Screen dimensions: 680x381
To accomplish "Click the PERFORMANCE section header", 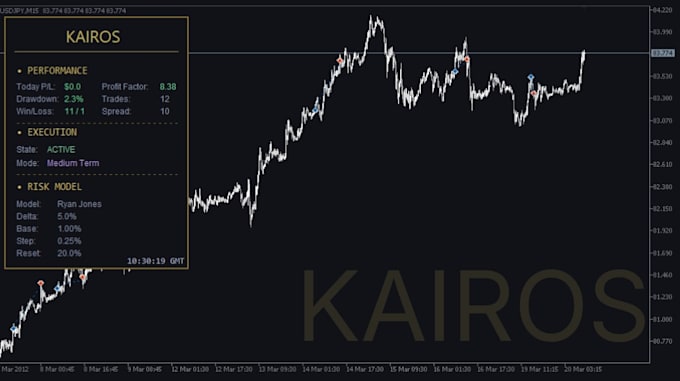I will (x=57, y=71).
